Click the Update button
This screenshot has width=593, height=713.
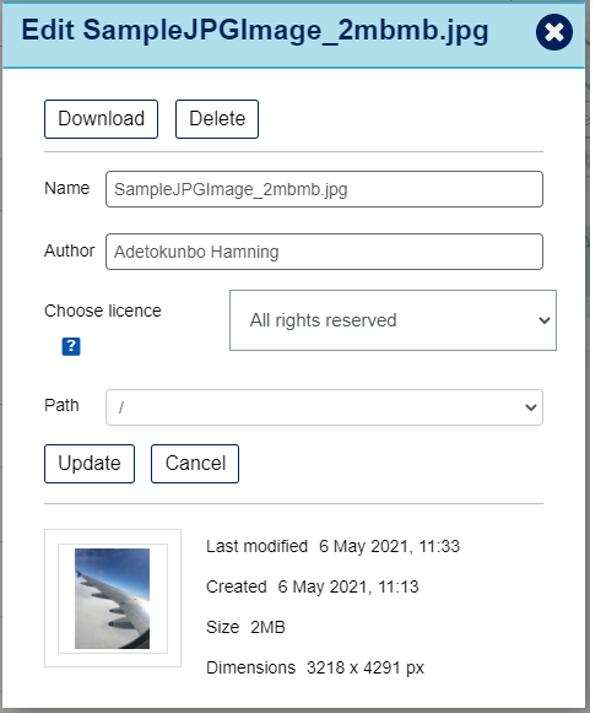(x=90, y=464)
